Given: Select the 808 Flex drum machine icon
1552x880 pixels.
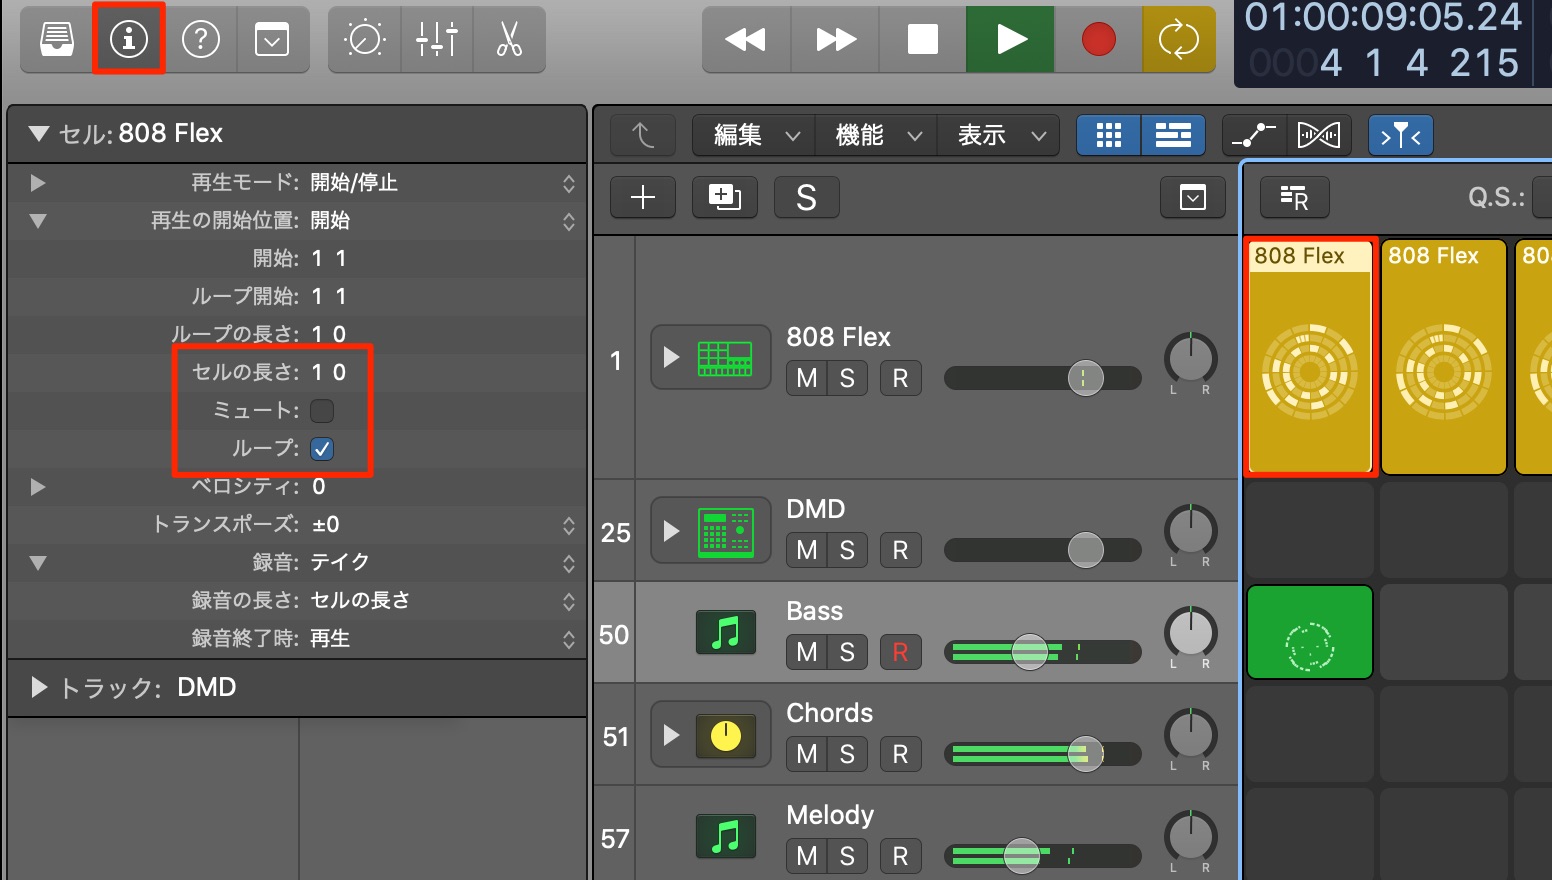Looking at the screenshot, I should [x=725, y=358].
